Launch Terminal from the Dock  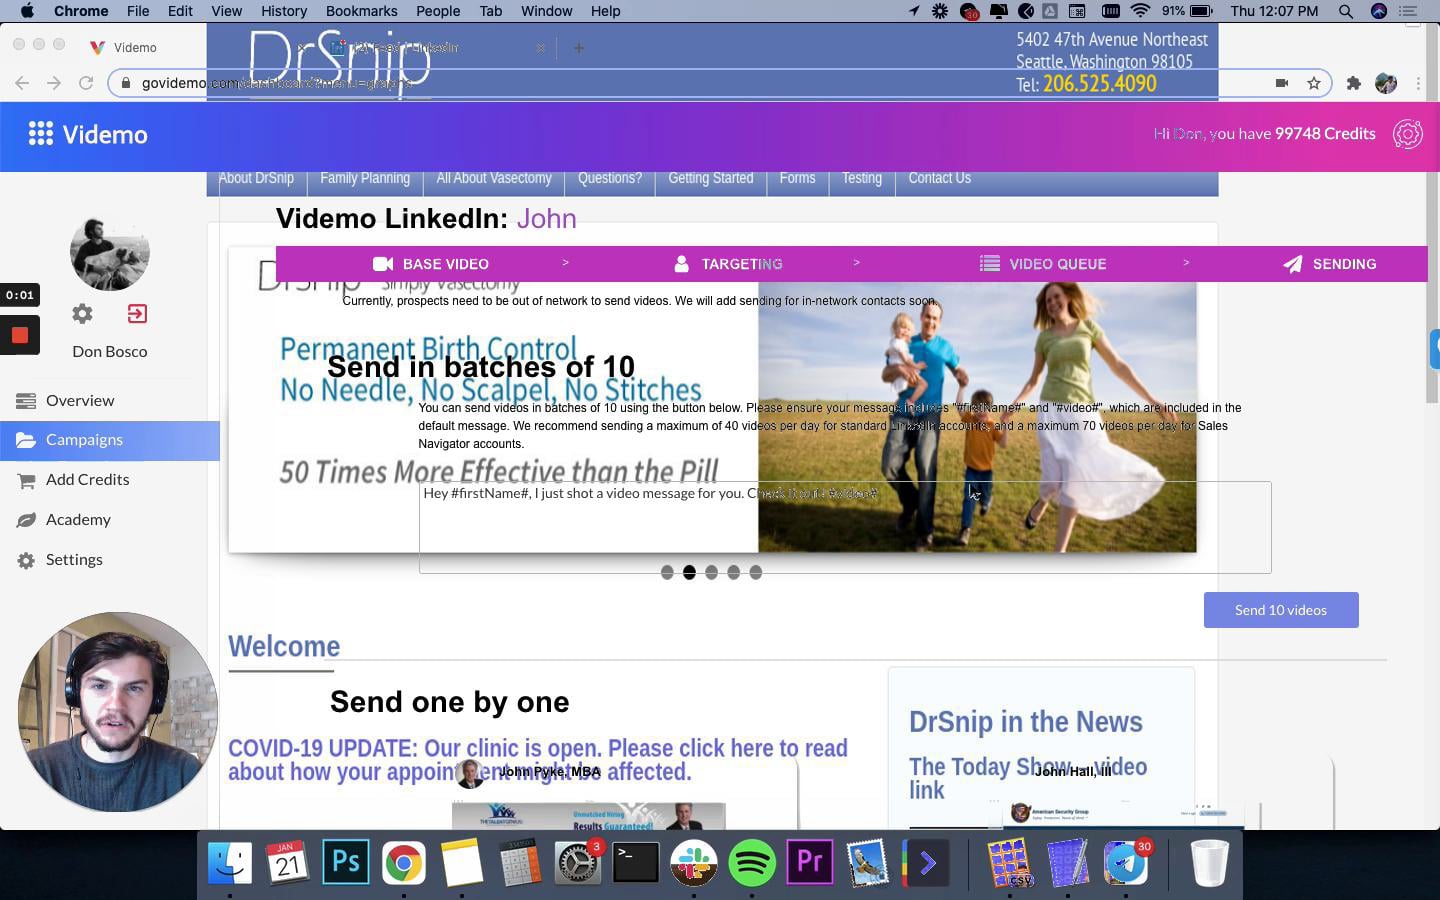[636, 862]
